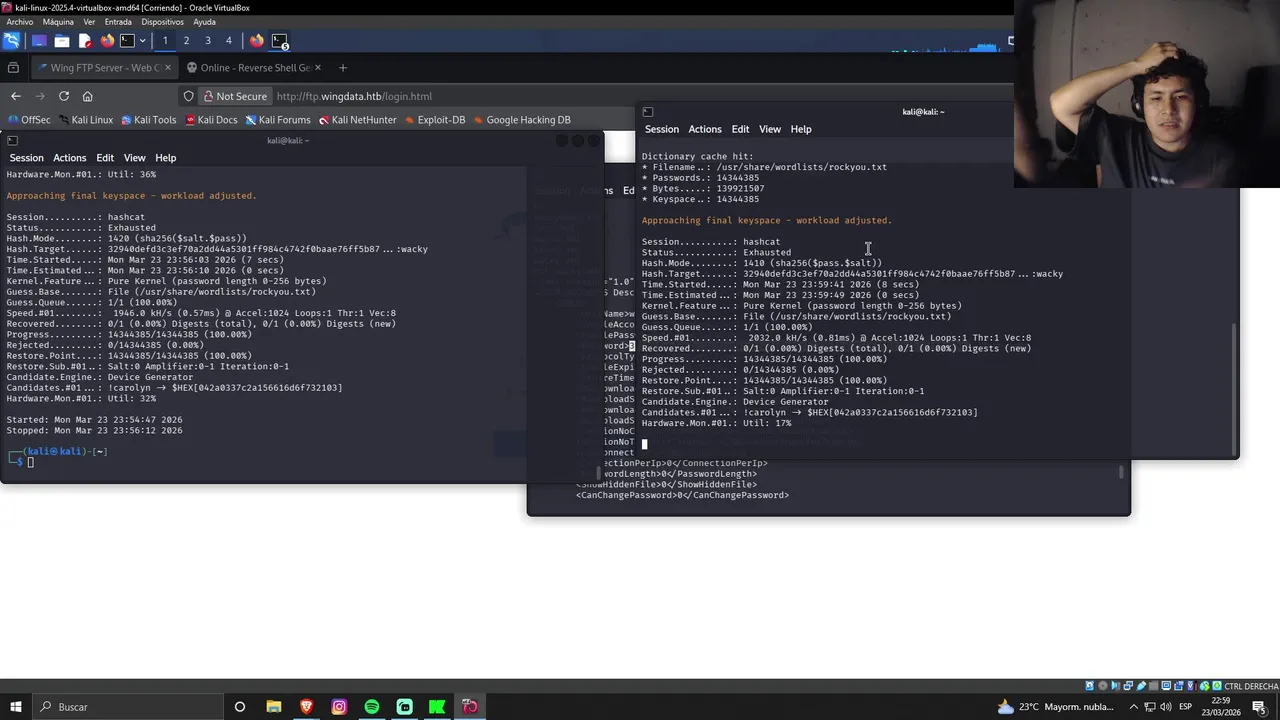Click the left terminal window icon

(x=13, y=140)
